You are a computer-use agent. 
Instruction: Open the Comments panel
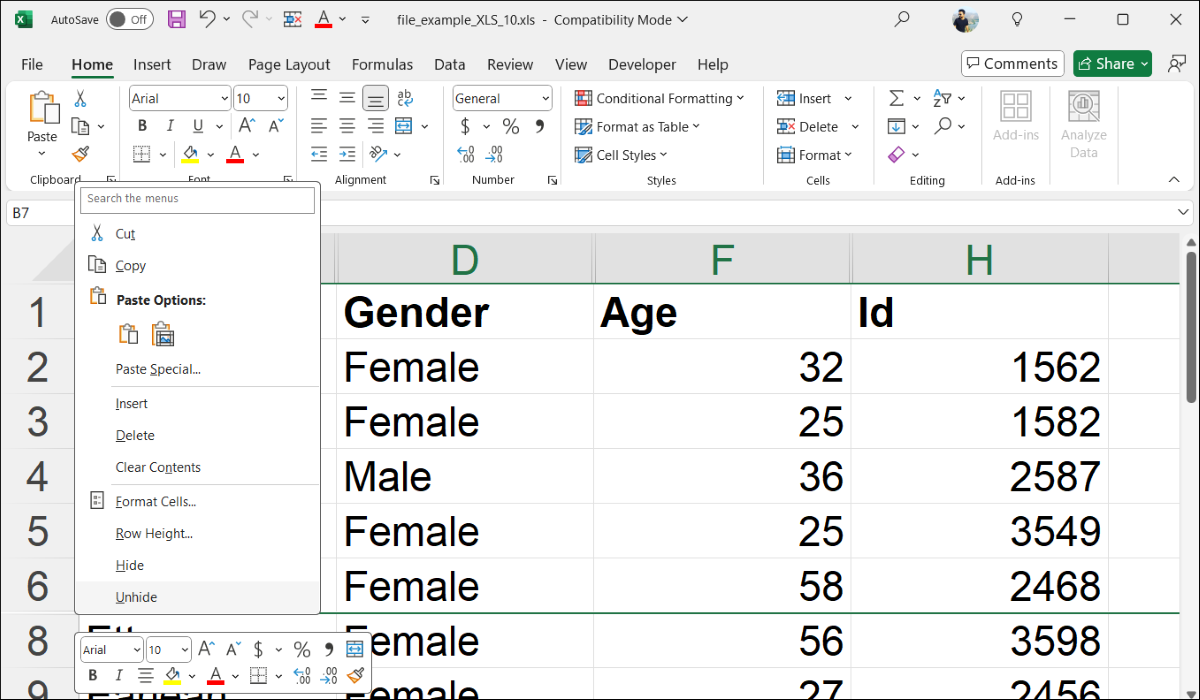pos(1012,63)
